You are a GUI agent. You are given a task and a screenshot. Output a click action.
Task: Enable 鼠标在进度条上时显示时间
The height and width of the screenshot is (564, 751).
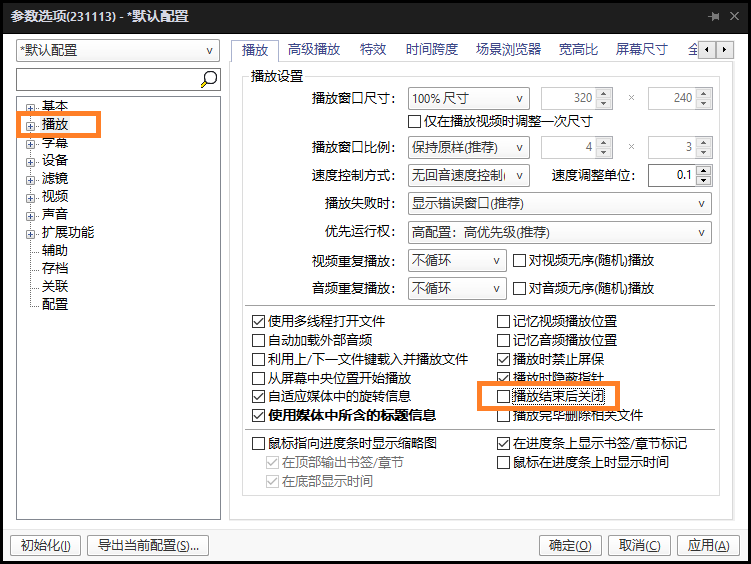503,462
